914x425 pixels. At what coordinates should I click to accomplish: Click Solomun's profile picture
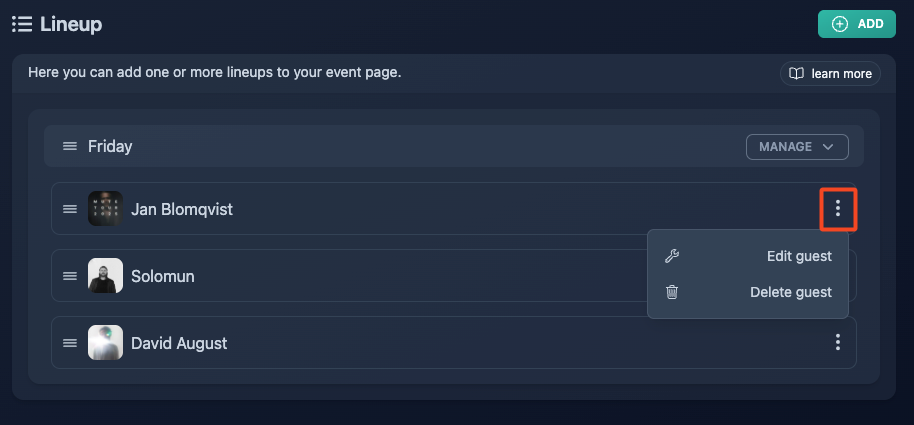click(106, 276)
